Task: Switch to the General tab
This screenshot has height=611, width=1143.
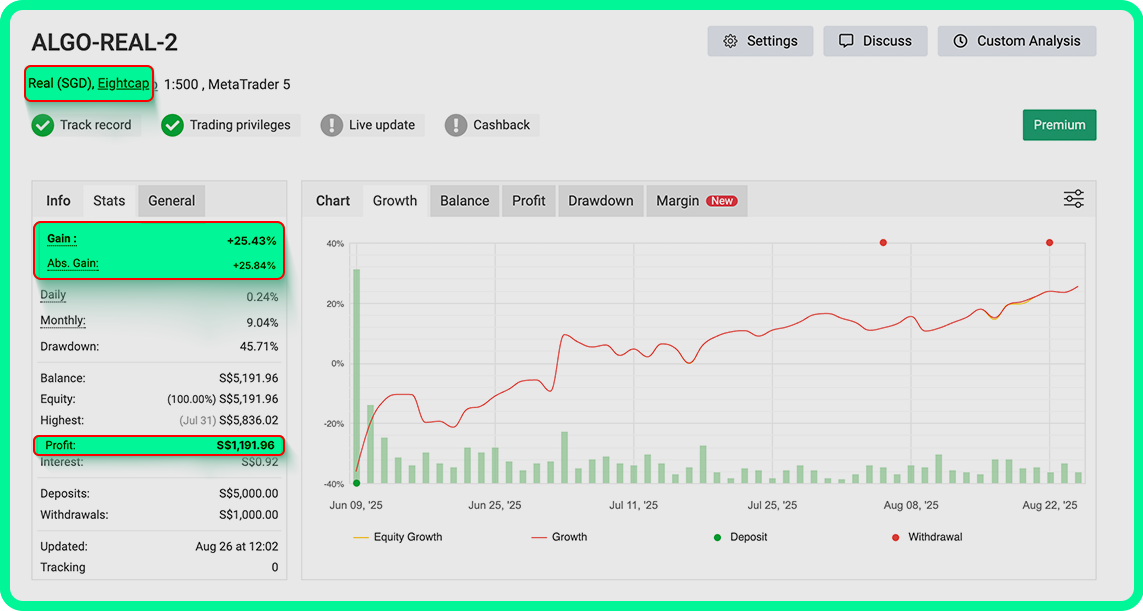Action: [171, 200]
